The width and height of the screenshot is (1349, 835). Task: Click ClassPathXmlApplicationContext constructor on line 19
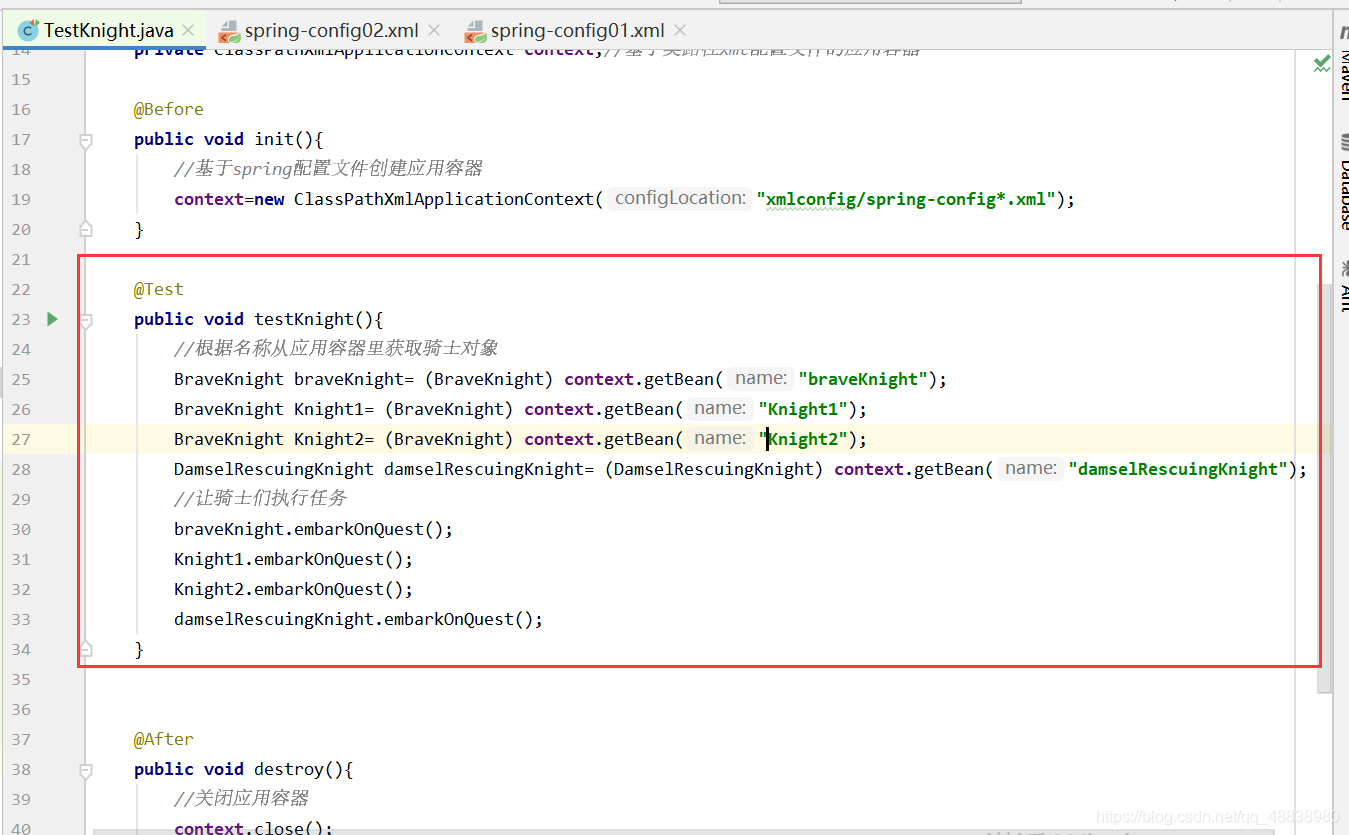pos(444,199)
